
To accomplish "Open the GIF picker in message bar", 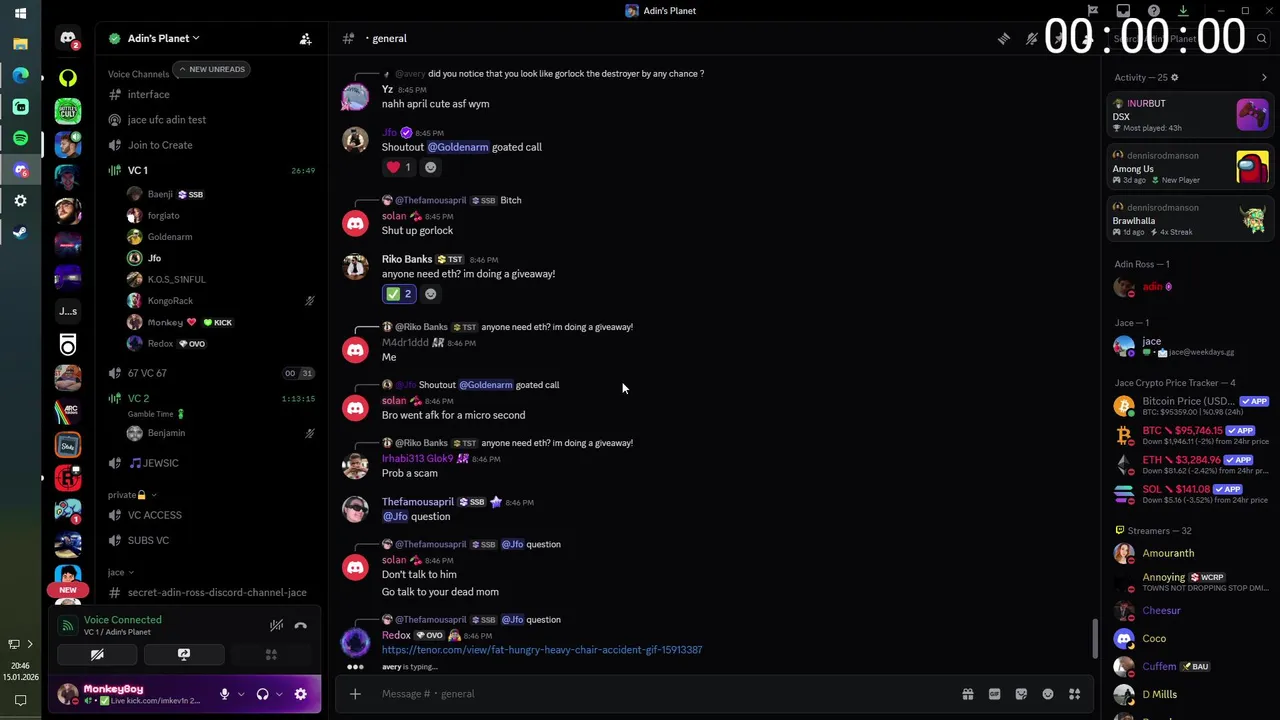I will click(x=994, y=694).
